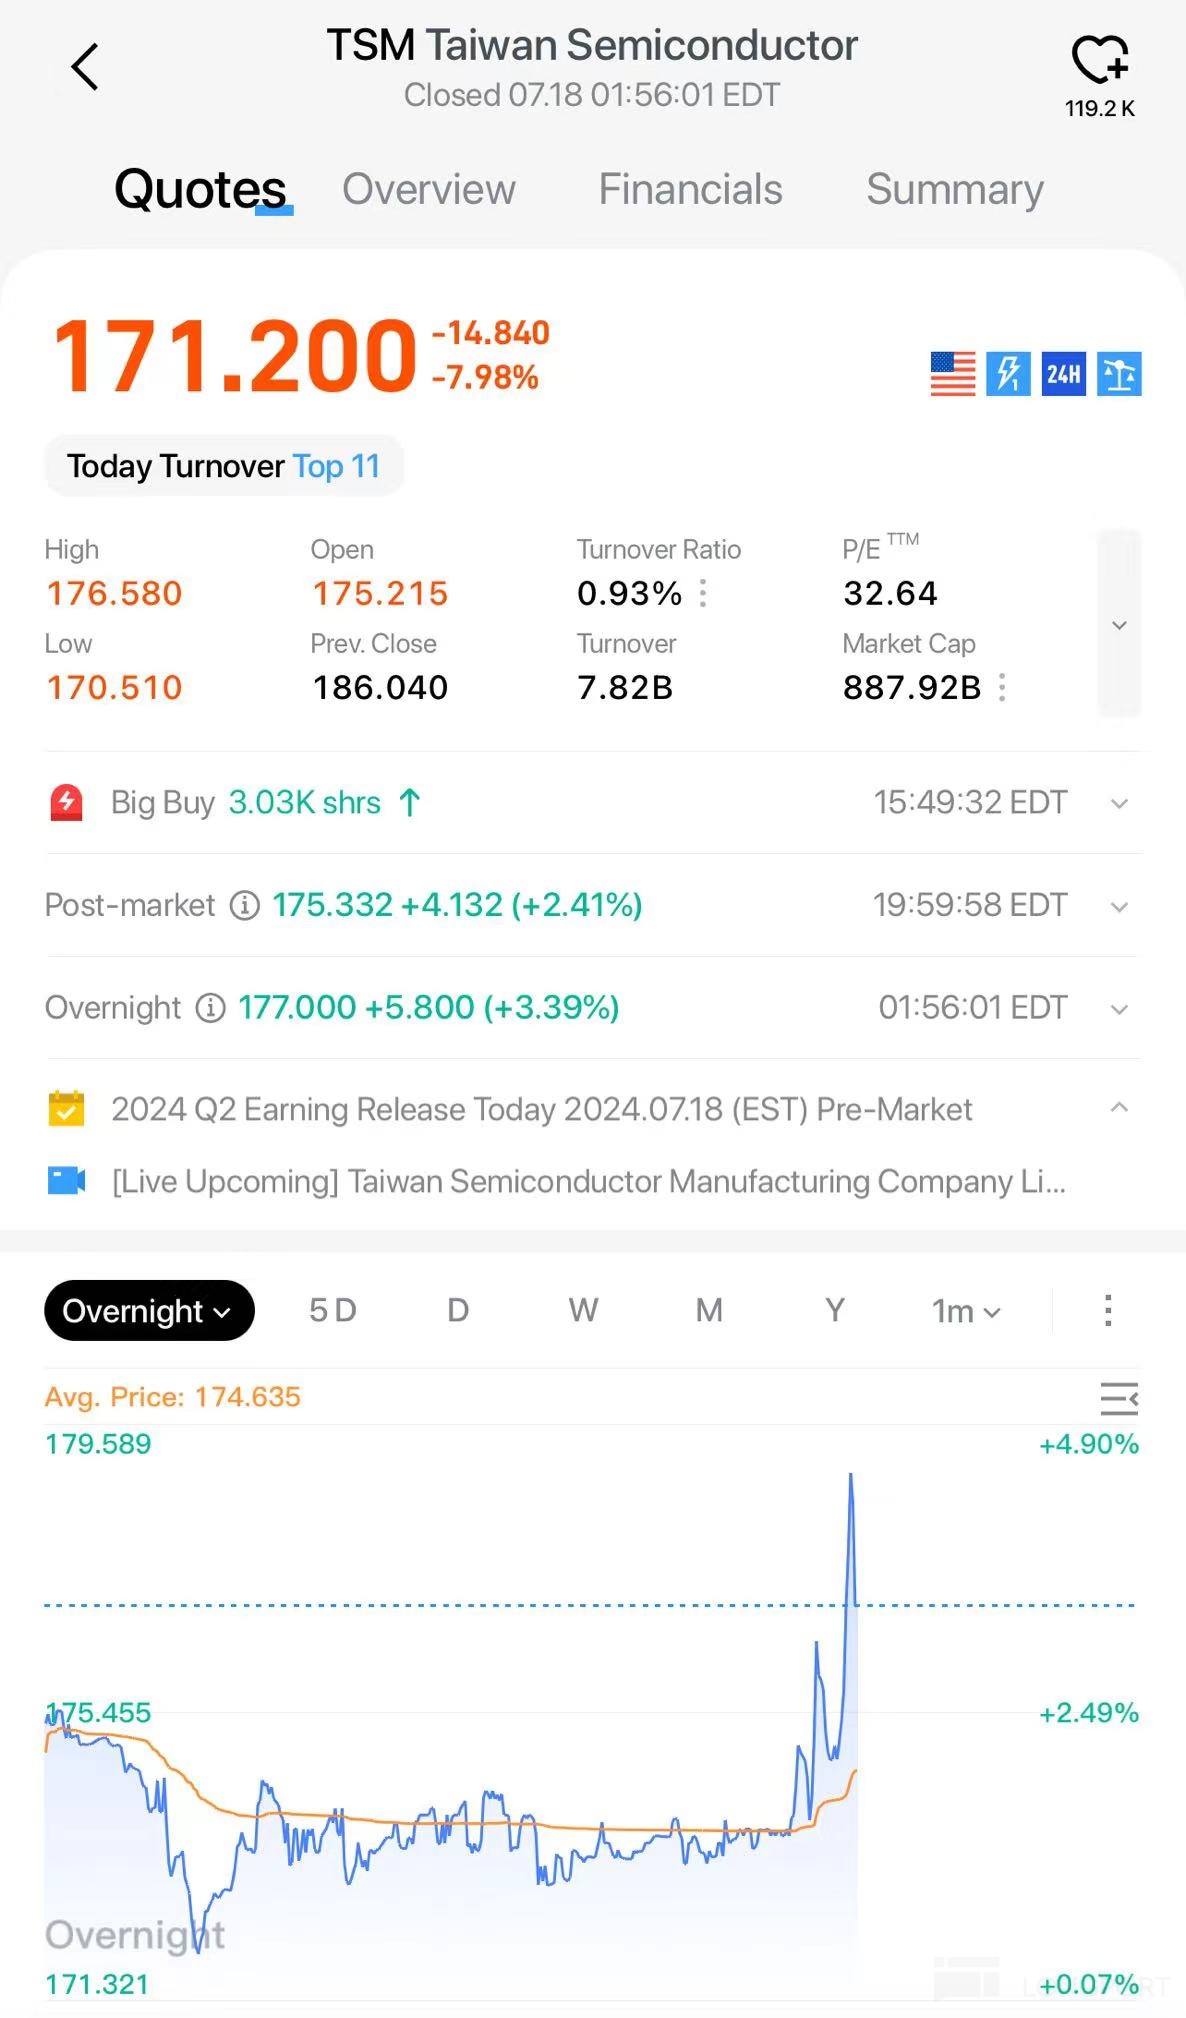Viewport: 1186px width, 2018px height.
Task: Select the Y yearly chart
Action: click(835, 1310)
